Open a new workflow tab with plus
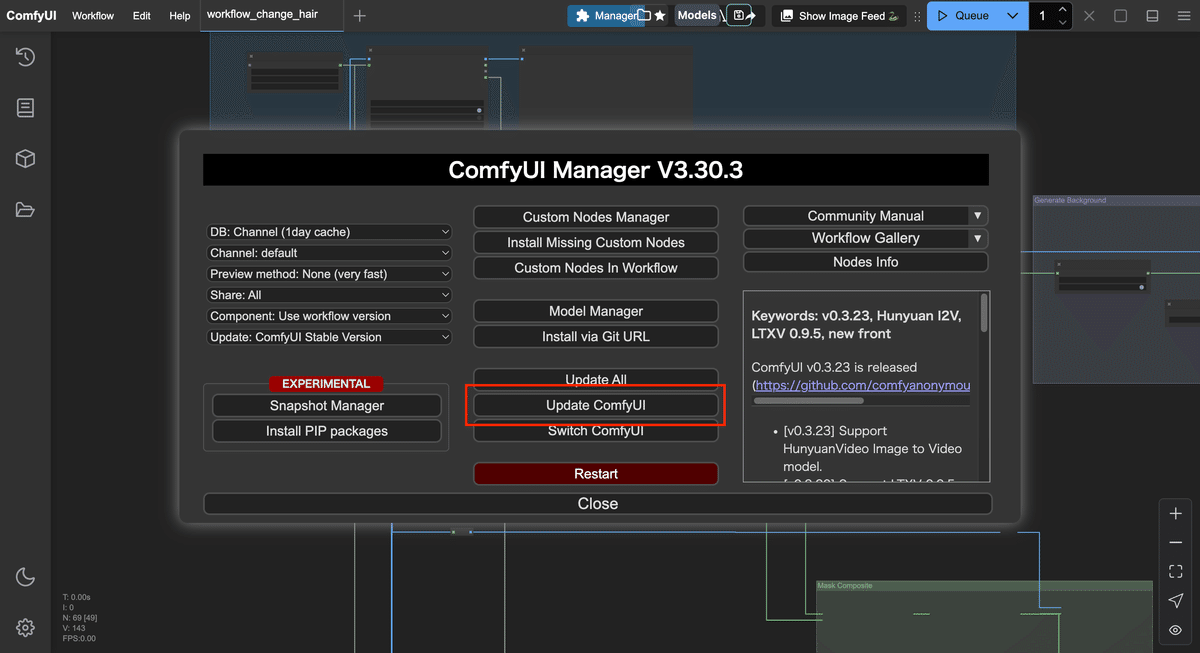Screen dimensions: 1200x653 (360, 16)
